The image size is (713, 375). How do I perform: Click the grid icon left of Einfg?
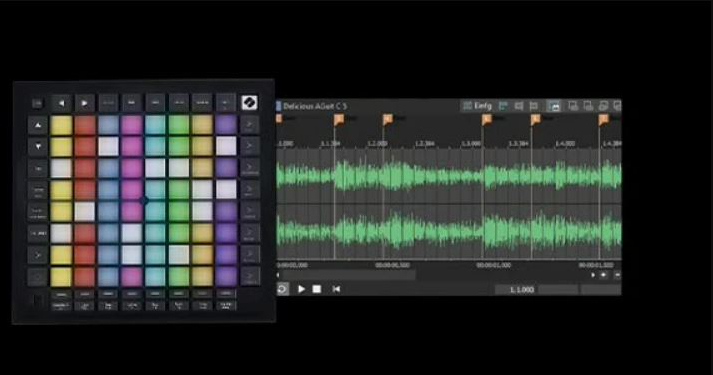467,106
